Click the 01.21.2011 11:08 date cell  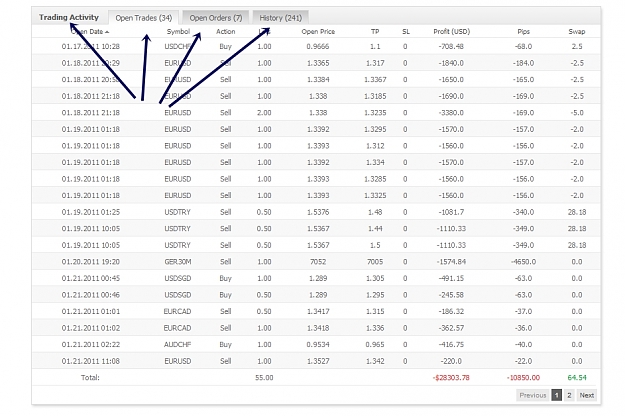pos(90,361)
